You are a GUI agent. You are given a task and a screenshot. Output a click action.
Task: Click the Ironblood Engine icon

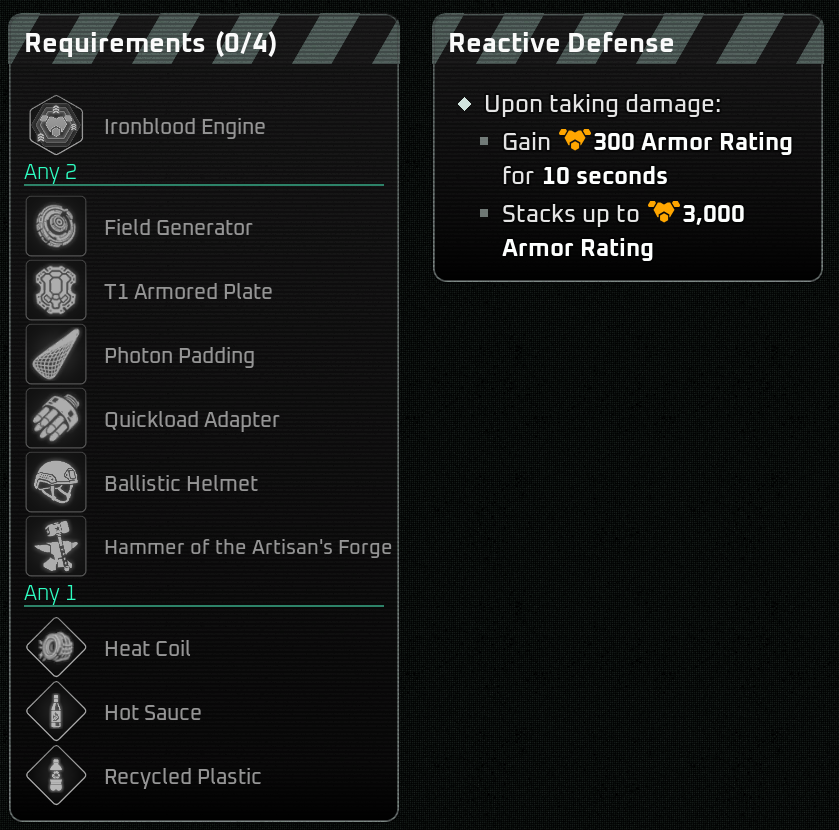point(56,126)
